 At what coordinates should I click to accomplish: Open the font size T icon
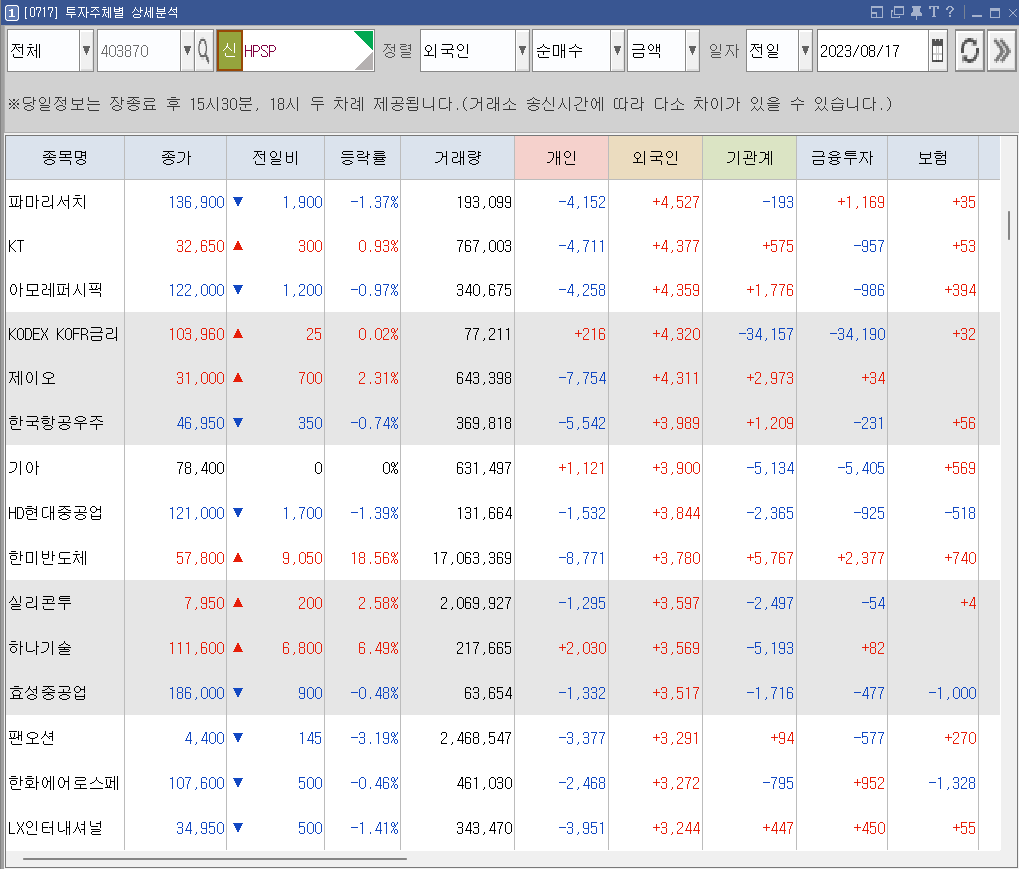click(933, 12)
